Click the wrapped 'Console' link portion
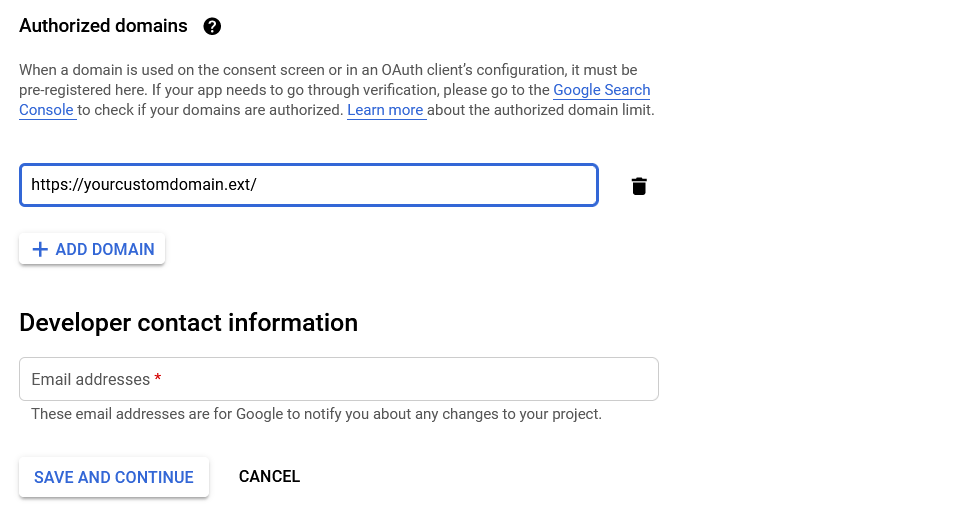Image resolution: width=958 pixels, height=518 pixels. point(46,110)
